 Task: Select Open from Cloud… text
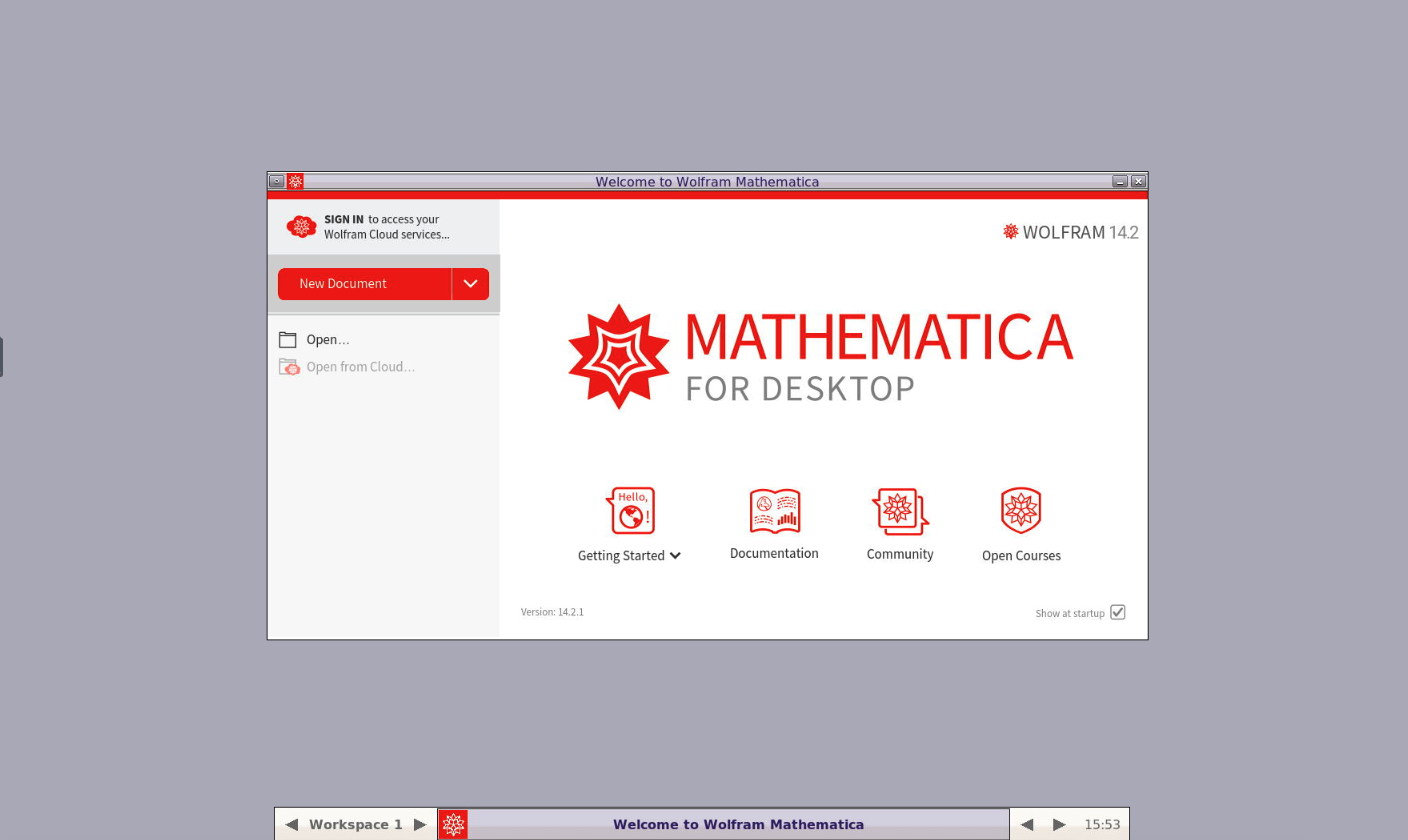[360, 367]
